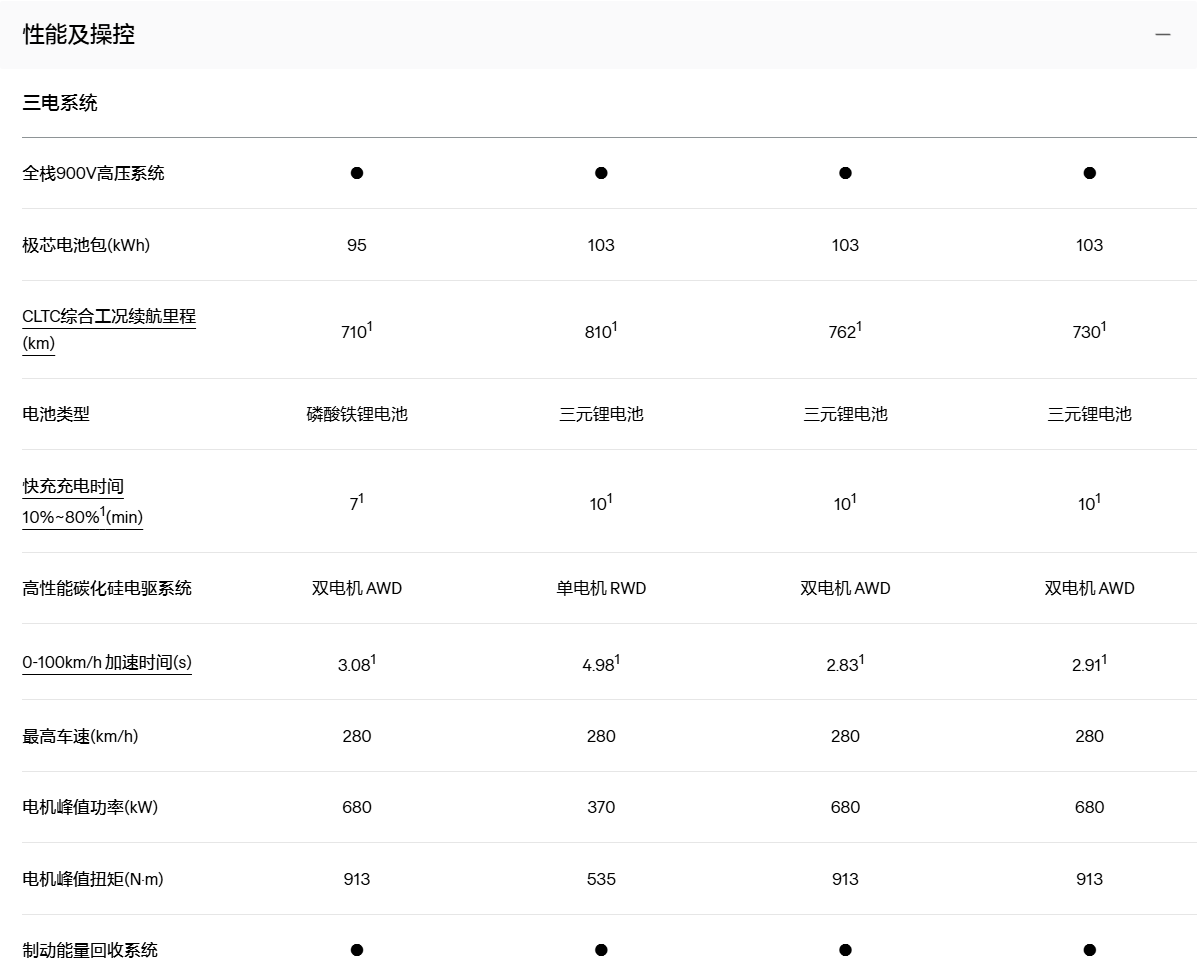This screenshot has height=975, width=1200.
Task: Click the first-column dot in the 全栈900V高压系统 row
Action: [x=357, y=173]
